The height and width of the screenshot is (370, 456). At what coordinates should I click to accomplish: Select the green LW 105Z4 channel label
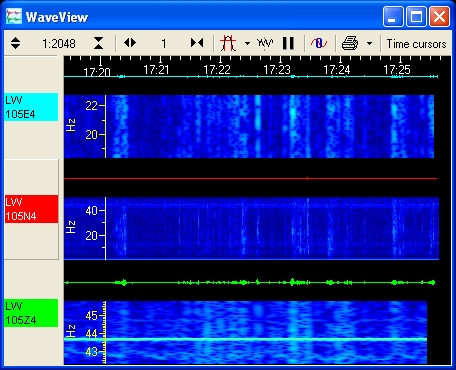point(31,313)
